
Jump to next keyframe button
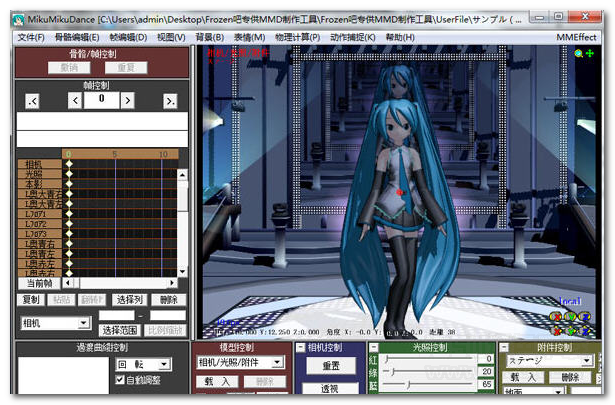[171, 101]
